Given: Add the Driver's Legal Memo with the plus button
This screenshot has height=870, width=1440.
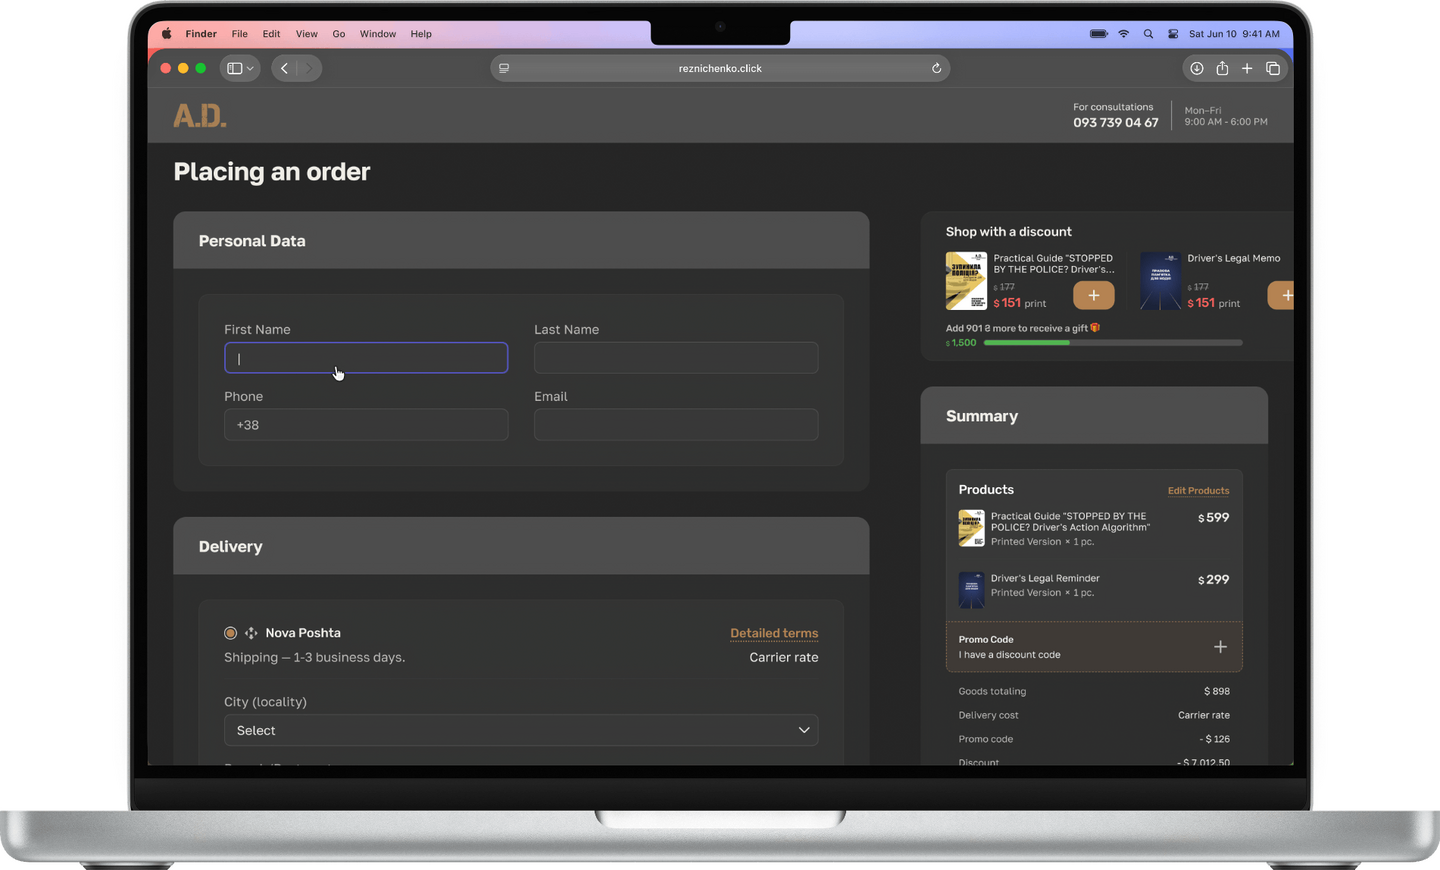Looking at the screenshot, I should [1282, 295].
